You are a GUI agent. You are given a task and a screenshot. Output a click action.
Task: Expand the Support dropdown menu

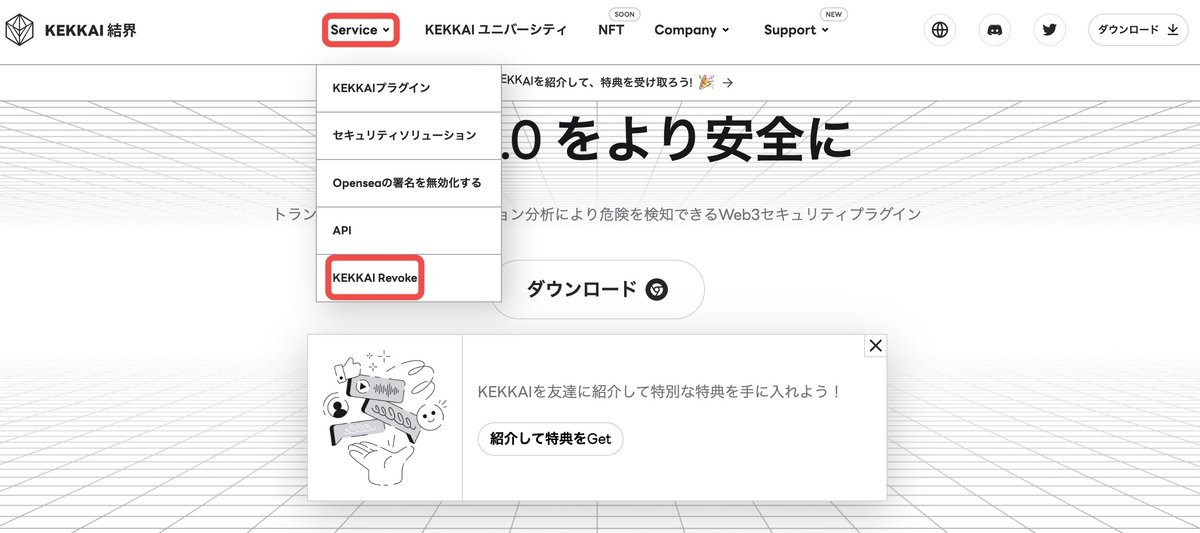pos(796,30)
